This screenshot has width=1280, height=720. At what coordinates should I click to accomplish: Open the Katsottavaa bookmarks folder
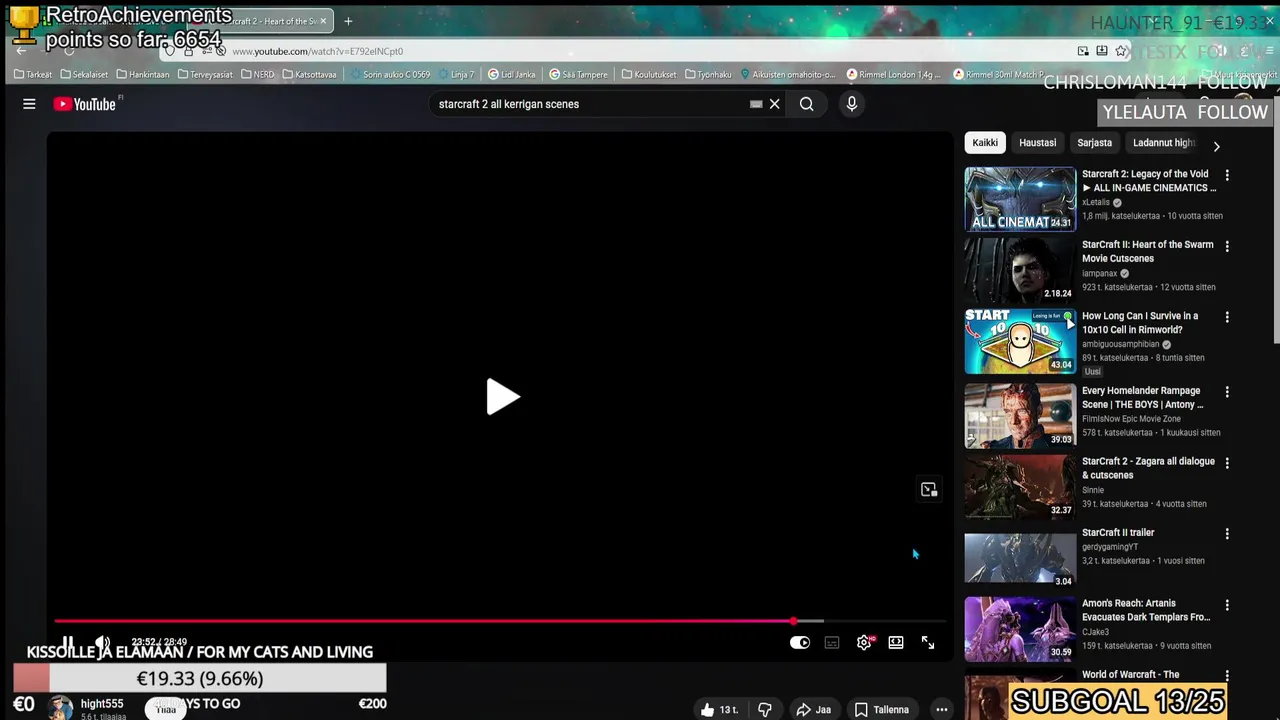coord(310,74)
